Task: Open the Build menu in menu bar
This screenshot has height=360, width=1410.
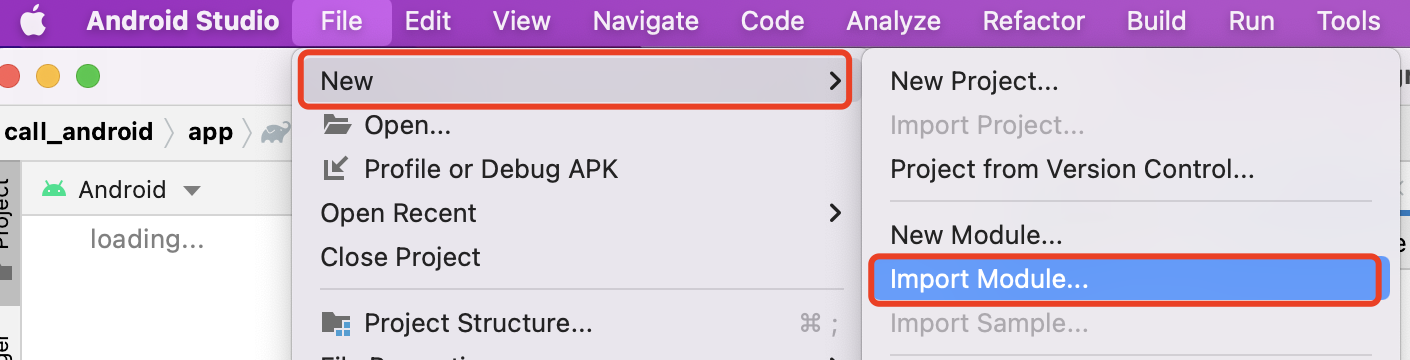Action: 1156,21
